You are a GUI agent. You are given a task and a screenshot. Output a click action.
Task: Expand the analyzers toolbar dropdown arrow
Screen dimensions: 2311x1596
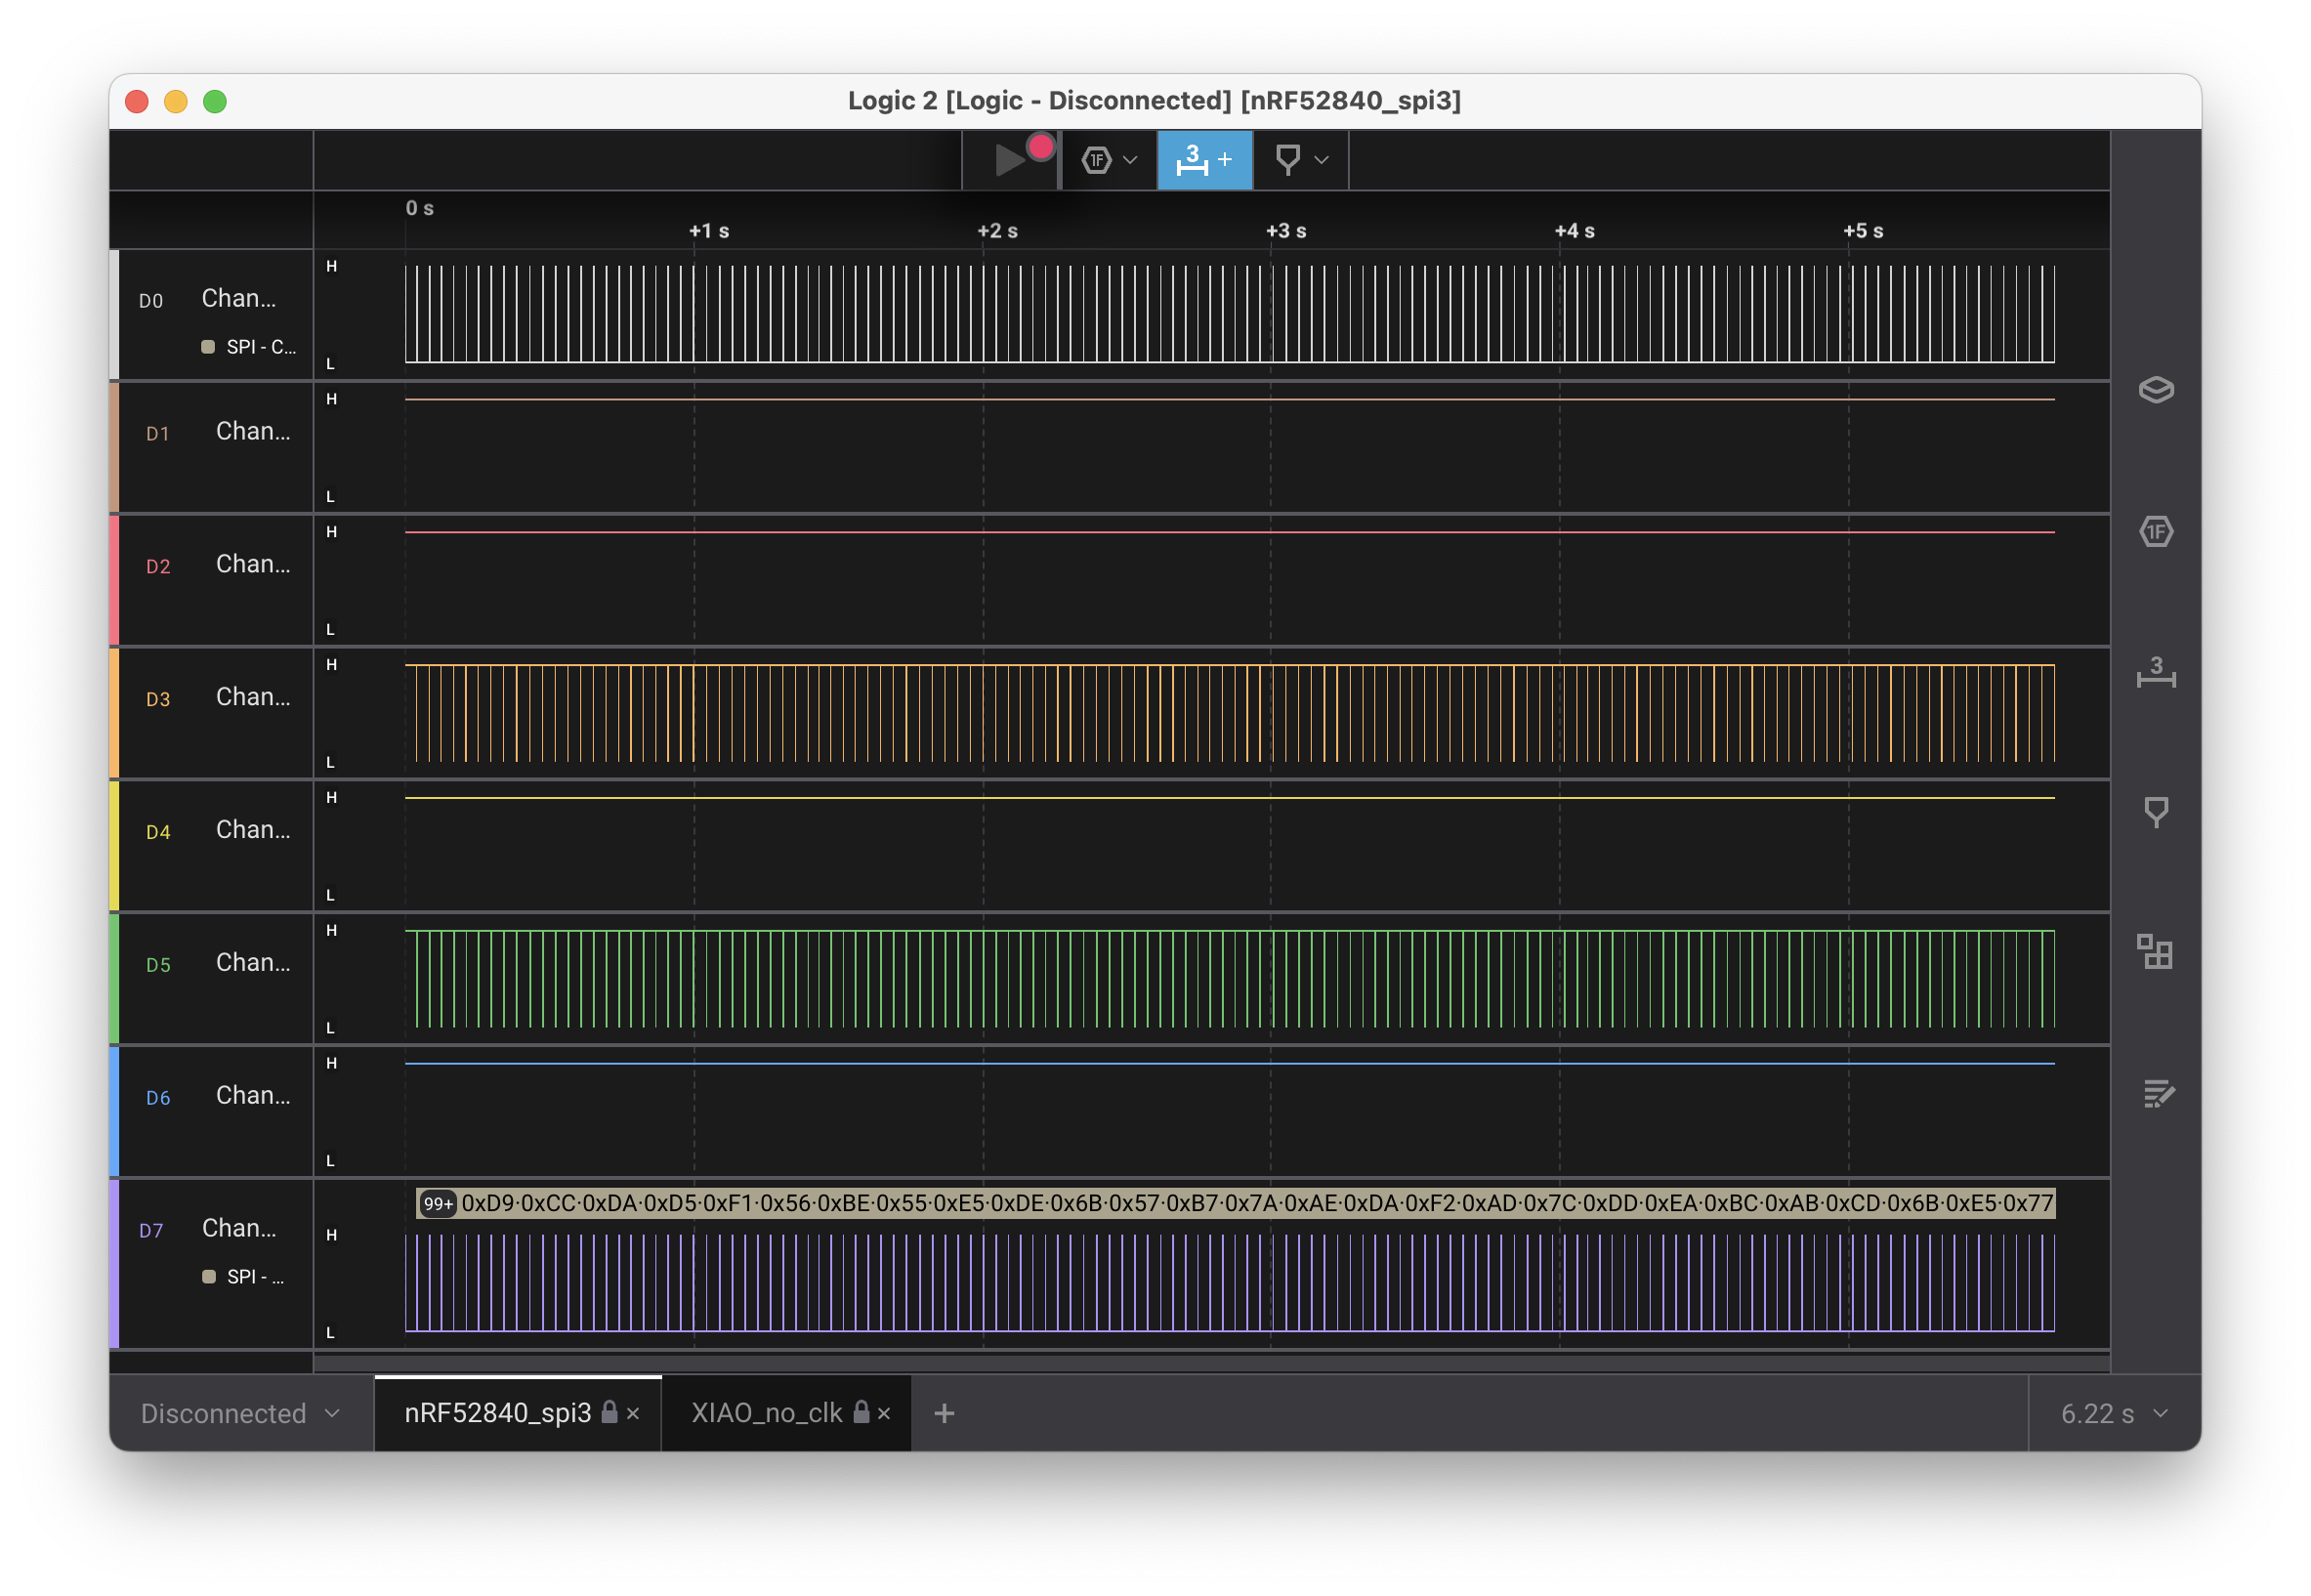pyautogui.click(x=1131, y=160)
